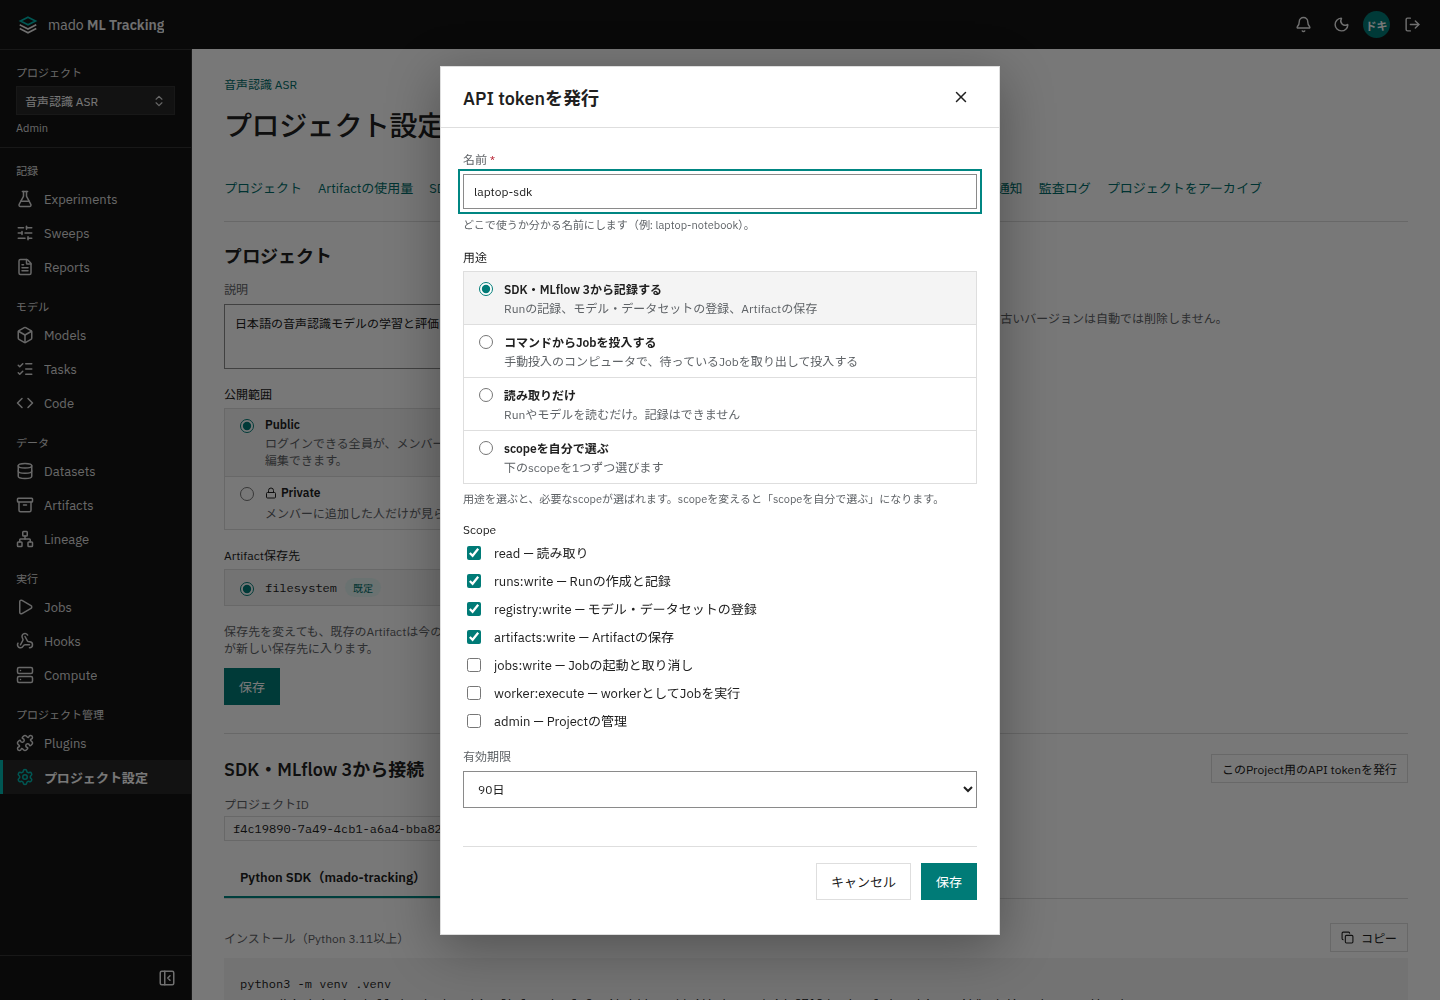Switch to 監査ログ tab
1440x1000 pixels.
pyautogui.click(x=1064, y=188)
